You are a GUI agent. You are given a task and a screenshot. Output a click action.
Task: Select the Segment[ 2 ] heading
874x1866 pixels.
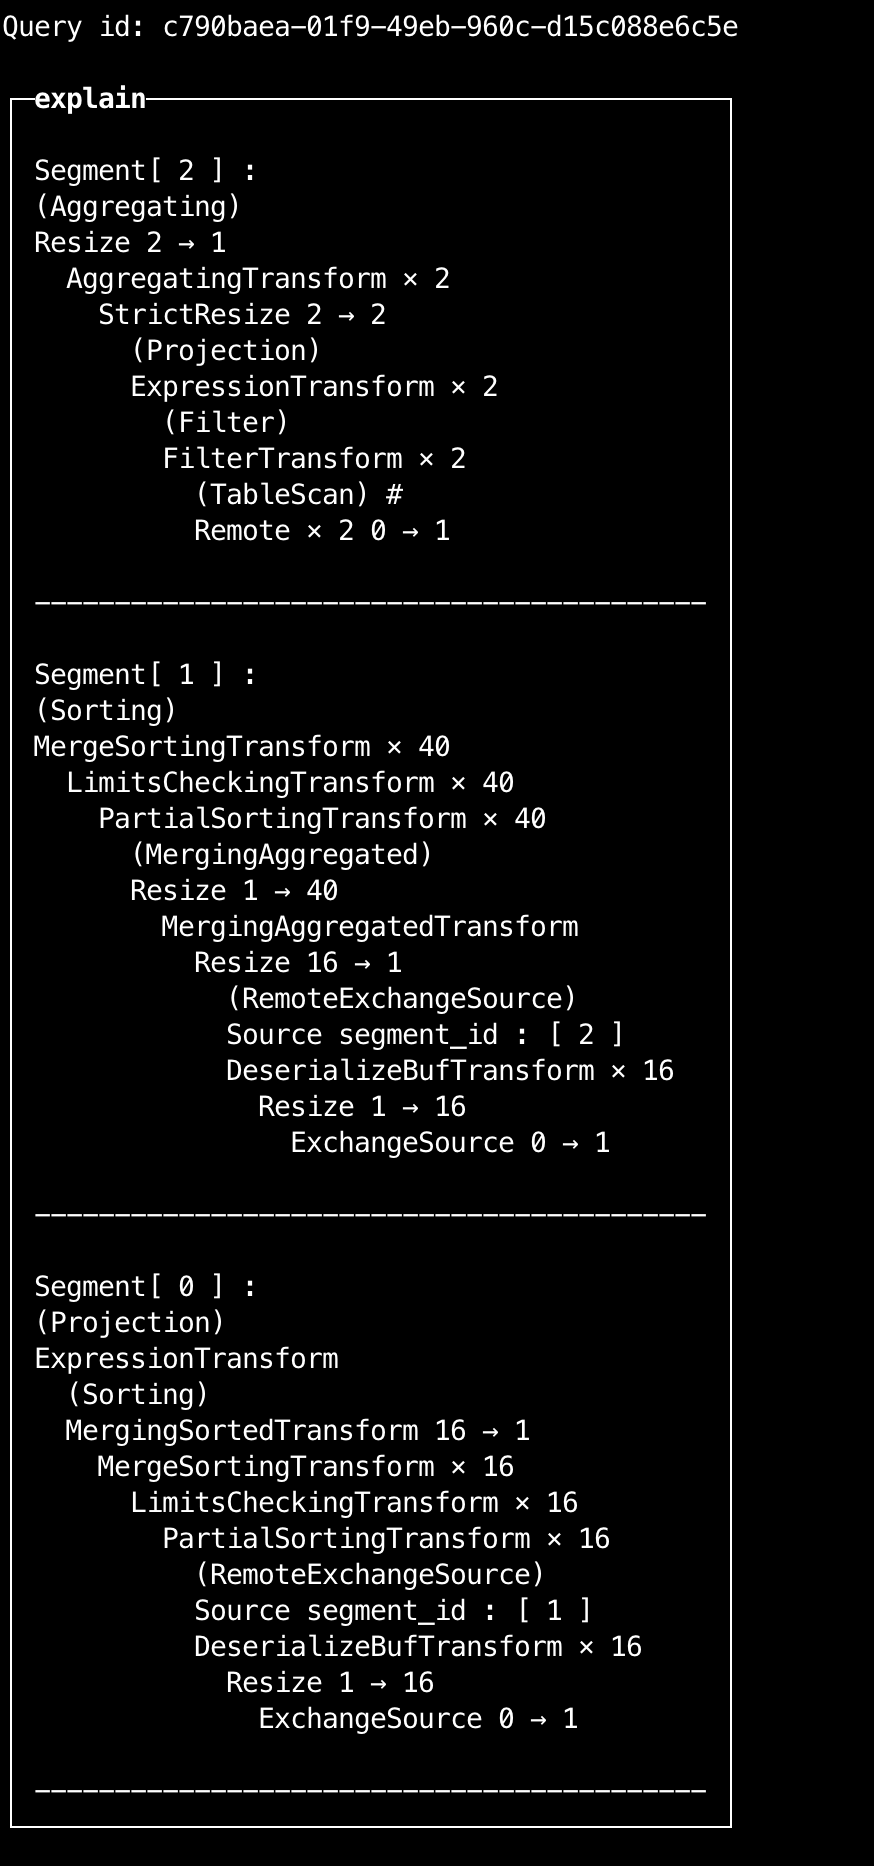coord(145,171)
